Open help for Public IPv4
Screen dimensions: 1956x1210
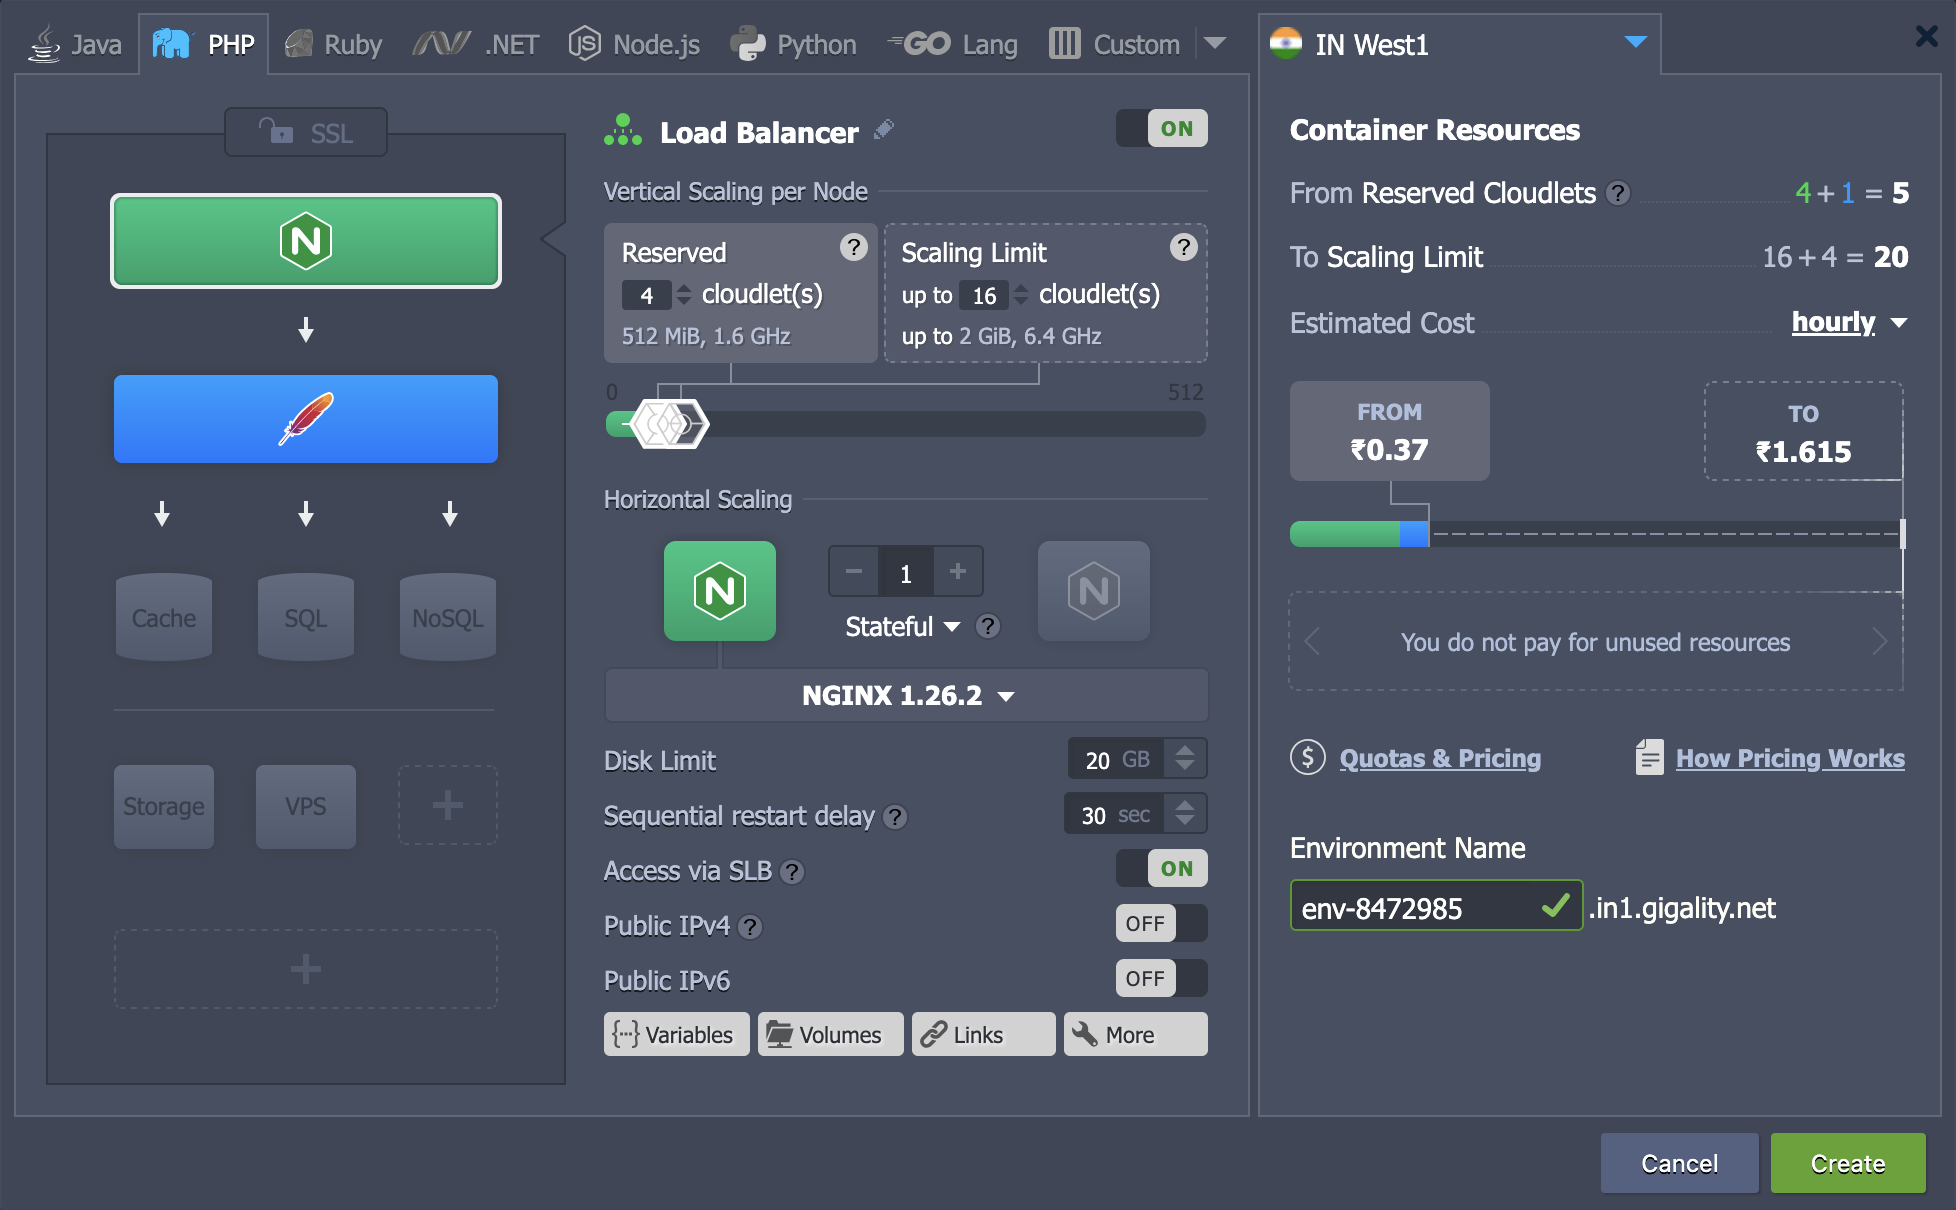(x=750, y=927)
